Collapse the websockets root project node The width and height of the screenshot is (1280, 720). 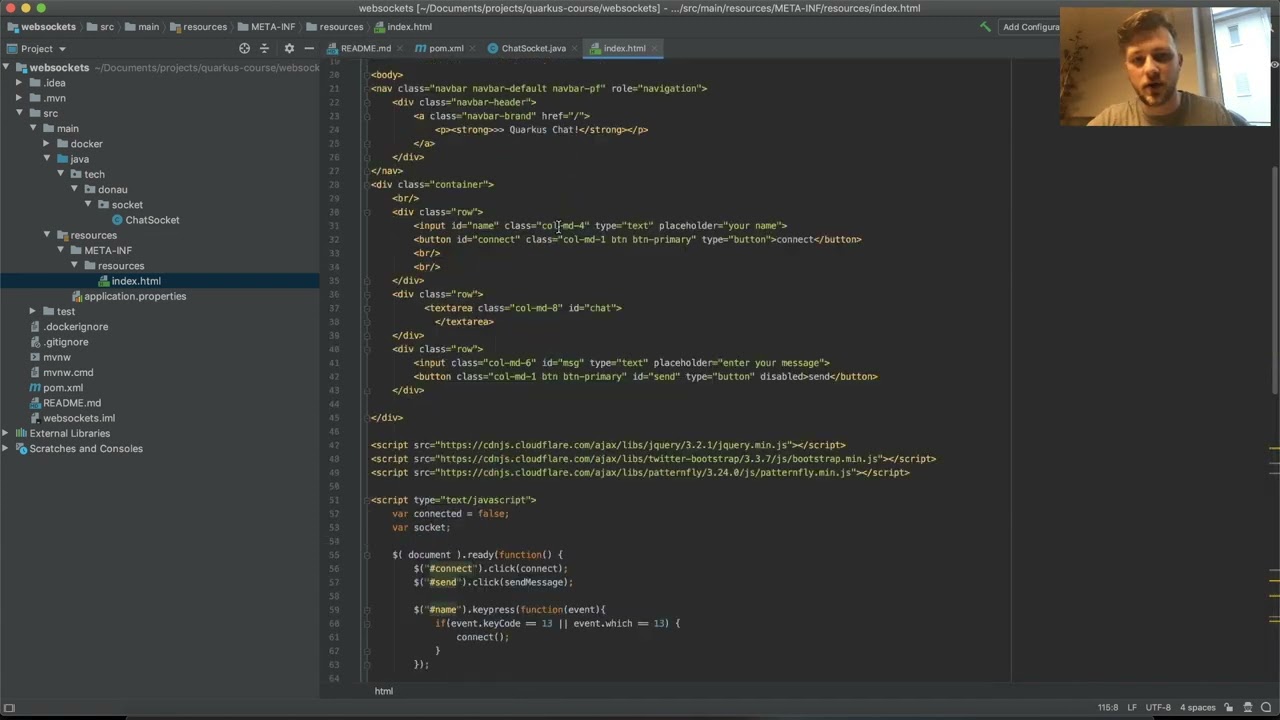pos(7,67)
